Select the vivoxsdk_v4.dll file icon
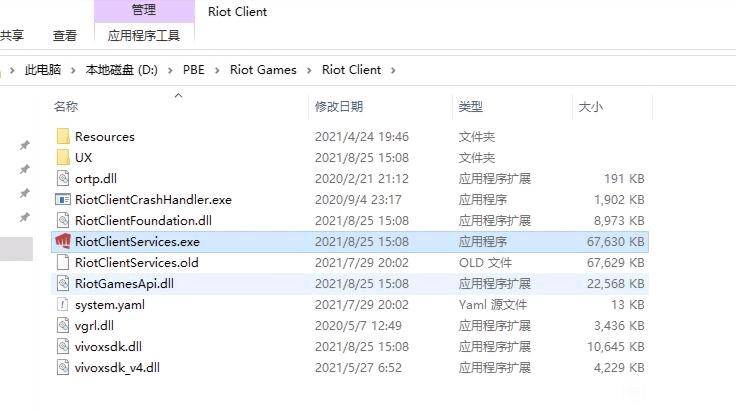The height and width of the screenshot is (412, 736). [63, 367]
